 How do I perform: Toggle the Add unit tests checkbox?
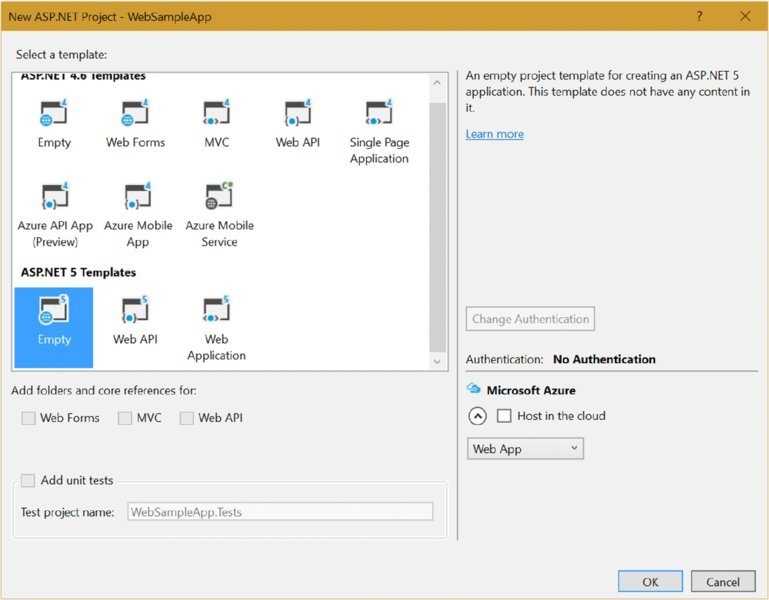click(x=28, y=480)
